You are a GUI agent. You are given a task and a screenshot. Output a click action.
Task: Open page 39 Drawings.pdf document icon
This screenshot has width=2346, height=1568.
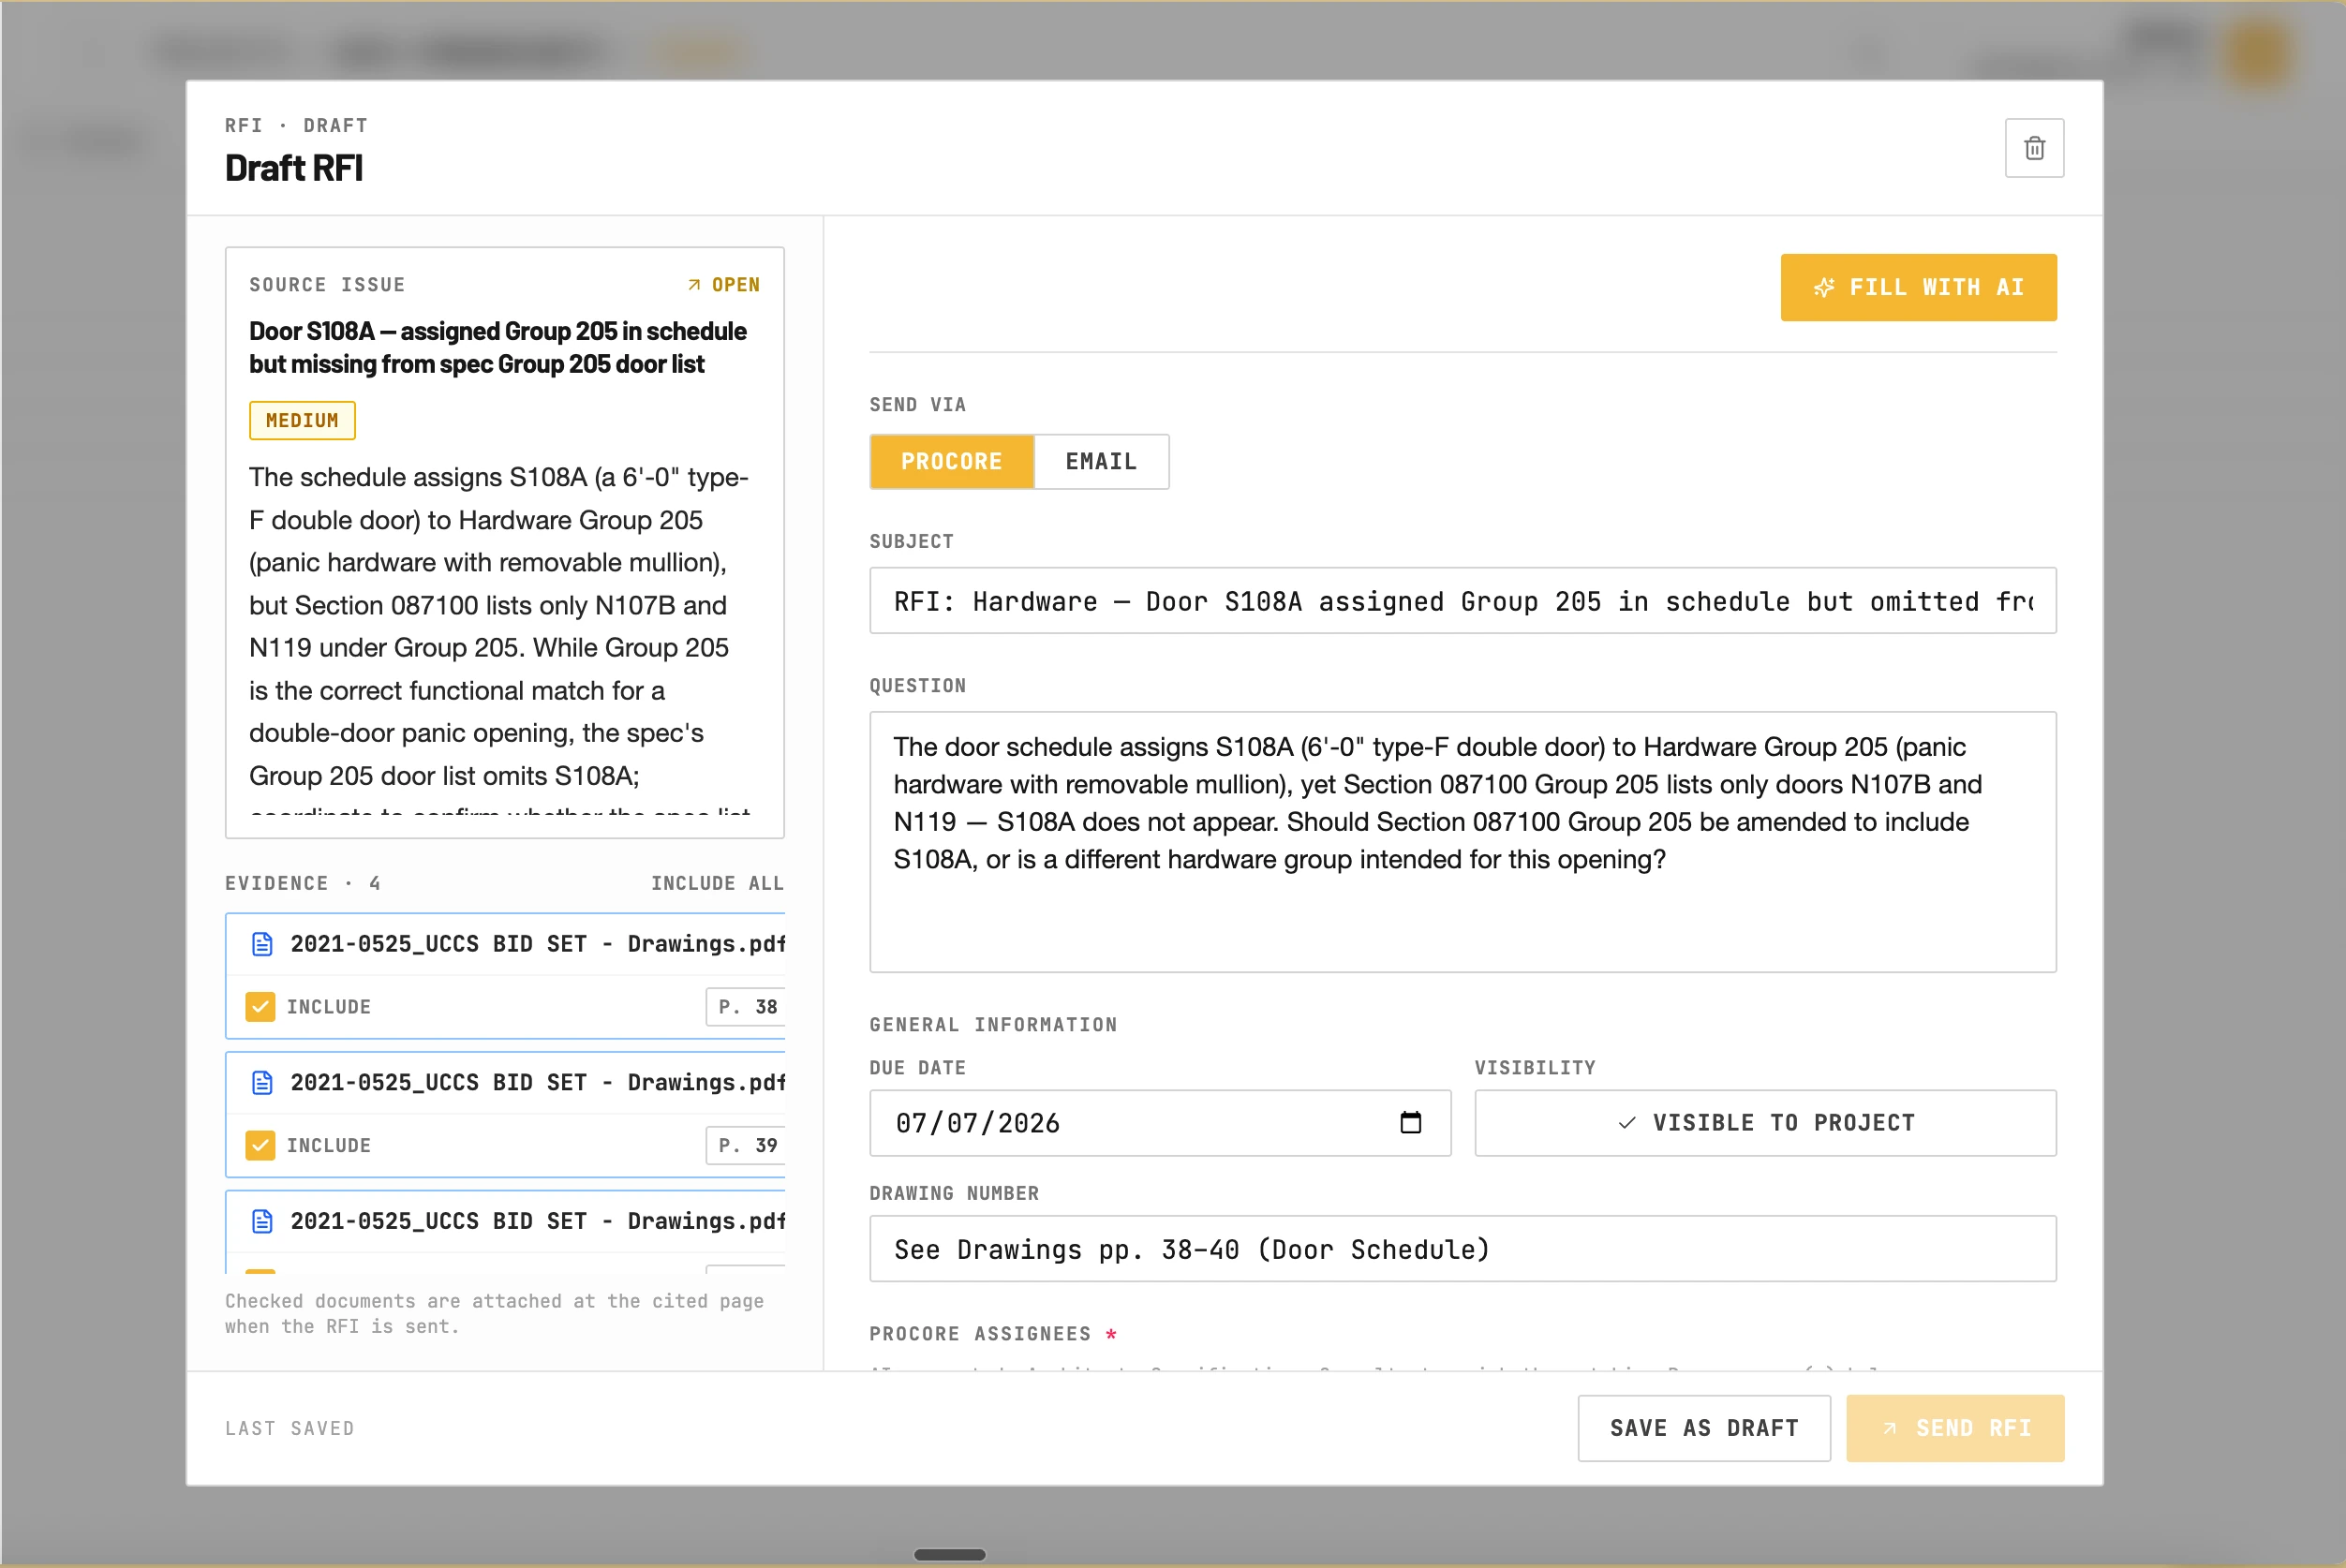(x=262, y=1082)
